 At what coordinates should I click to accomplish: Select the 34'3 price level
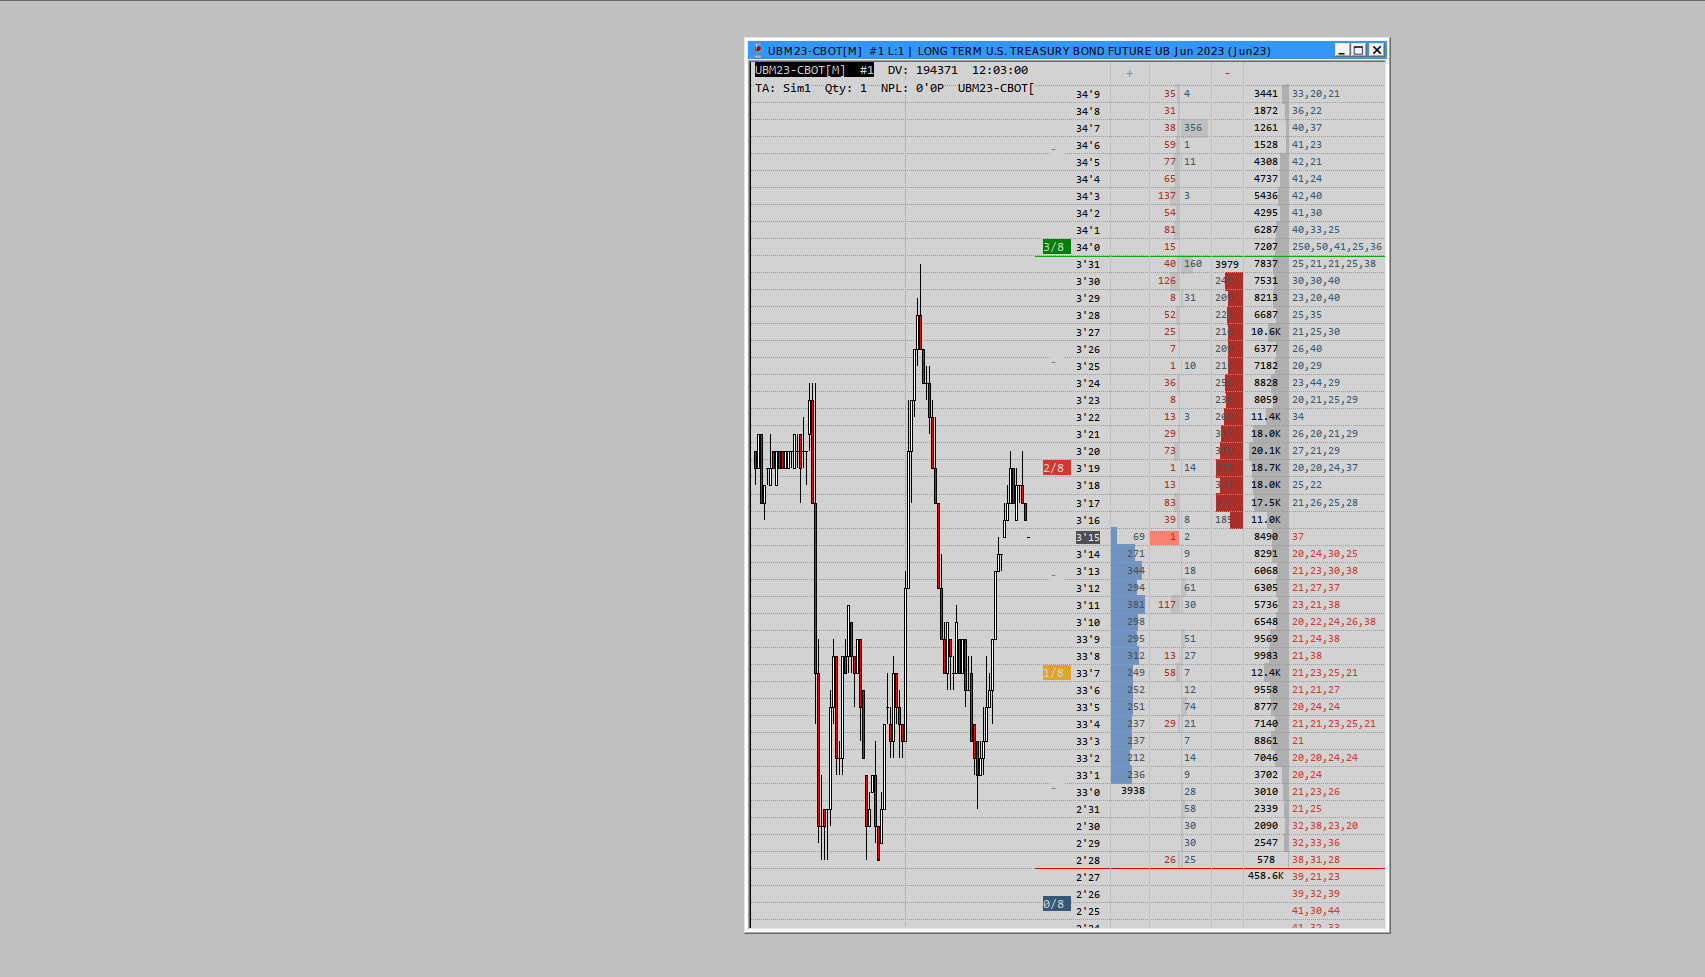(1088, 196)
